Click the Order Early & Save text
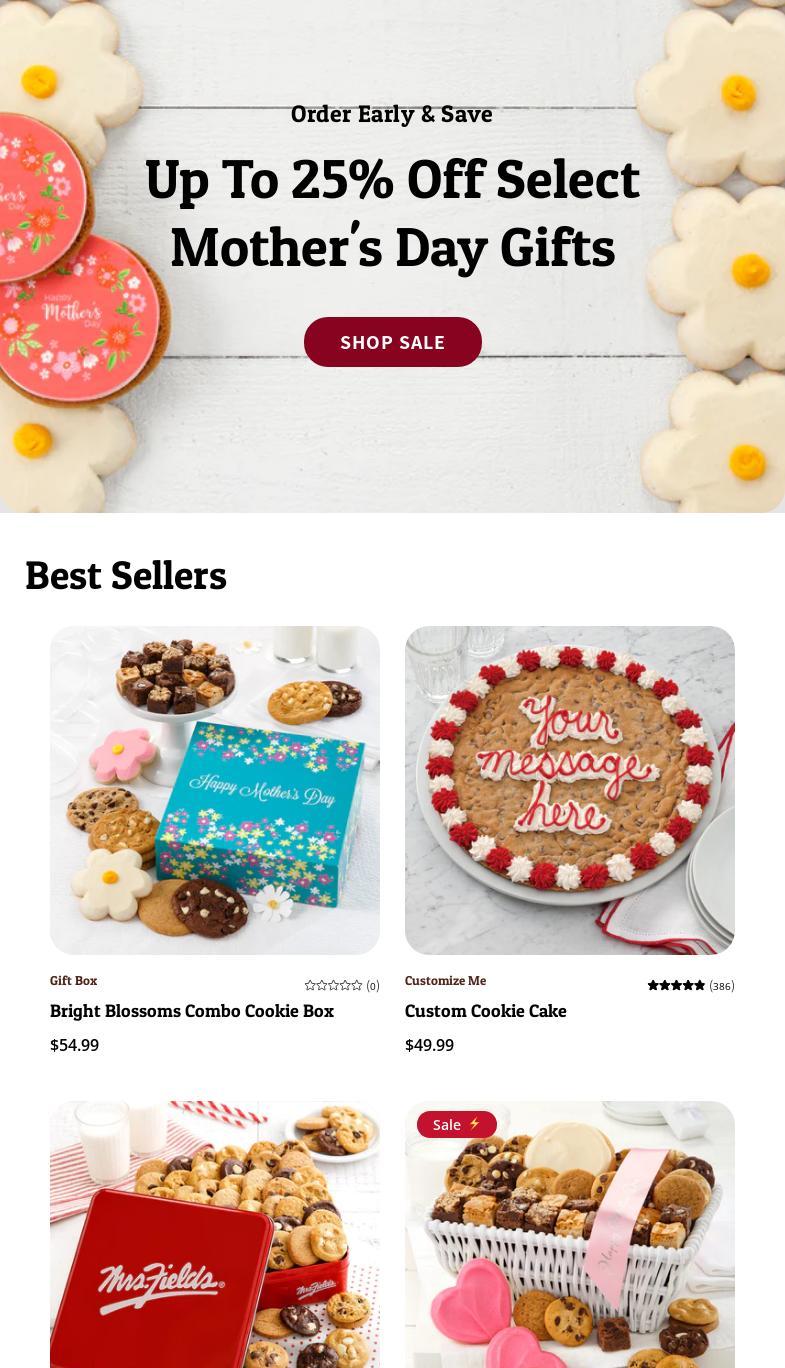The width and height of the screenshot is (785, 1368). [x=392, y=114]
